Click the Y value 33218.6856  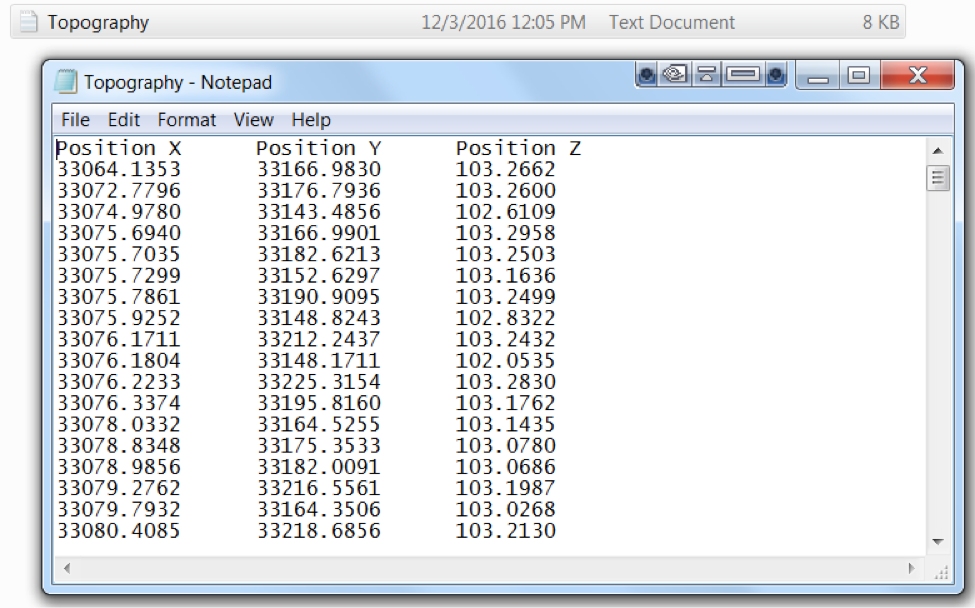(x=319, y=530)
